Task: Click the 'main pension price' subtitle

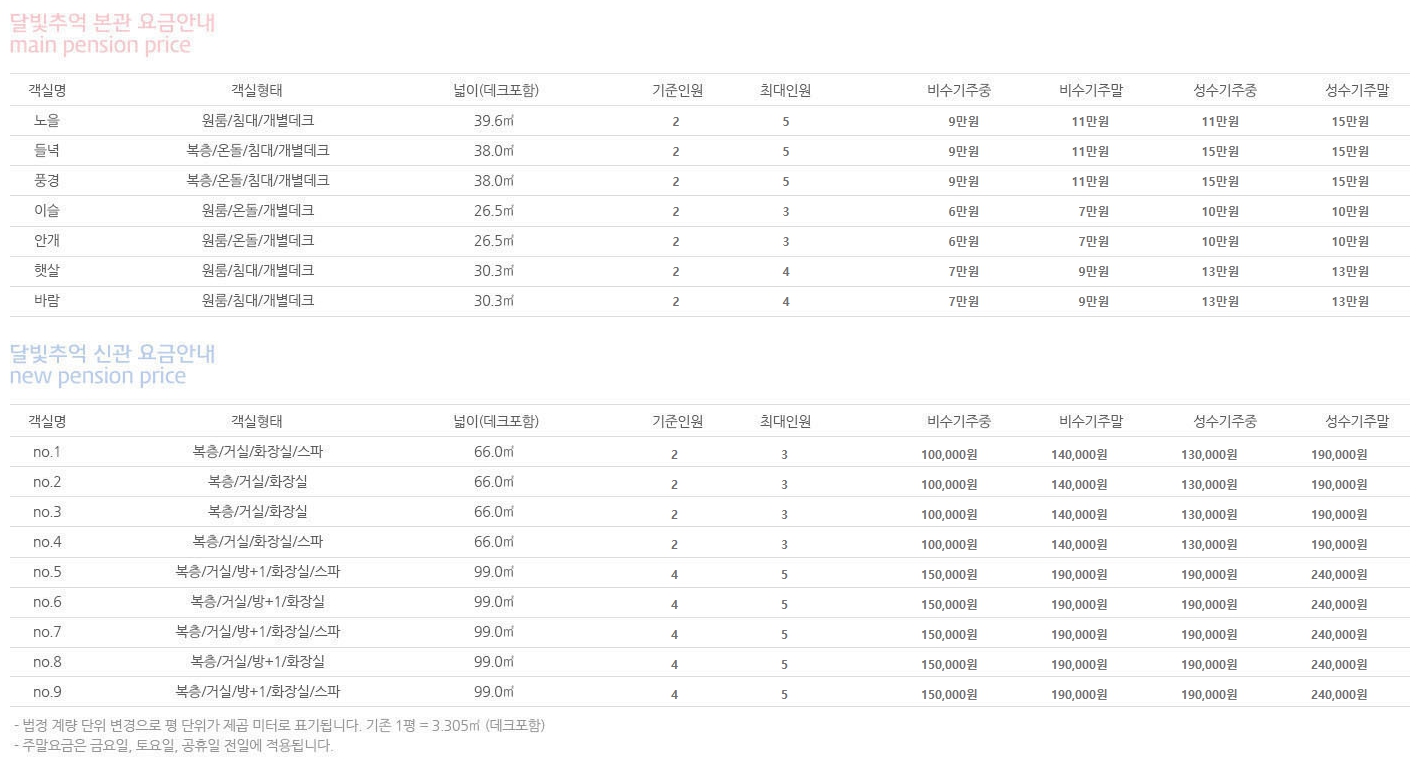Action: [100, 46]
